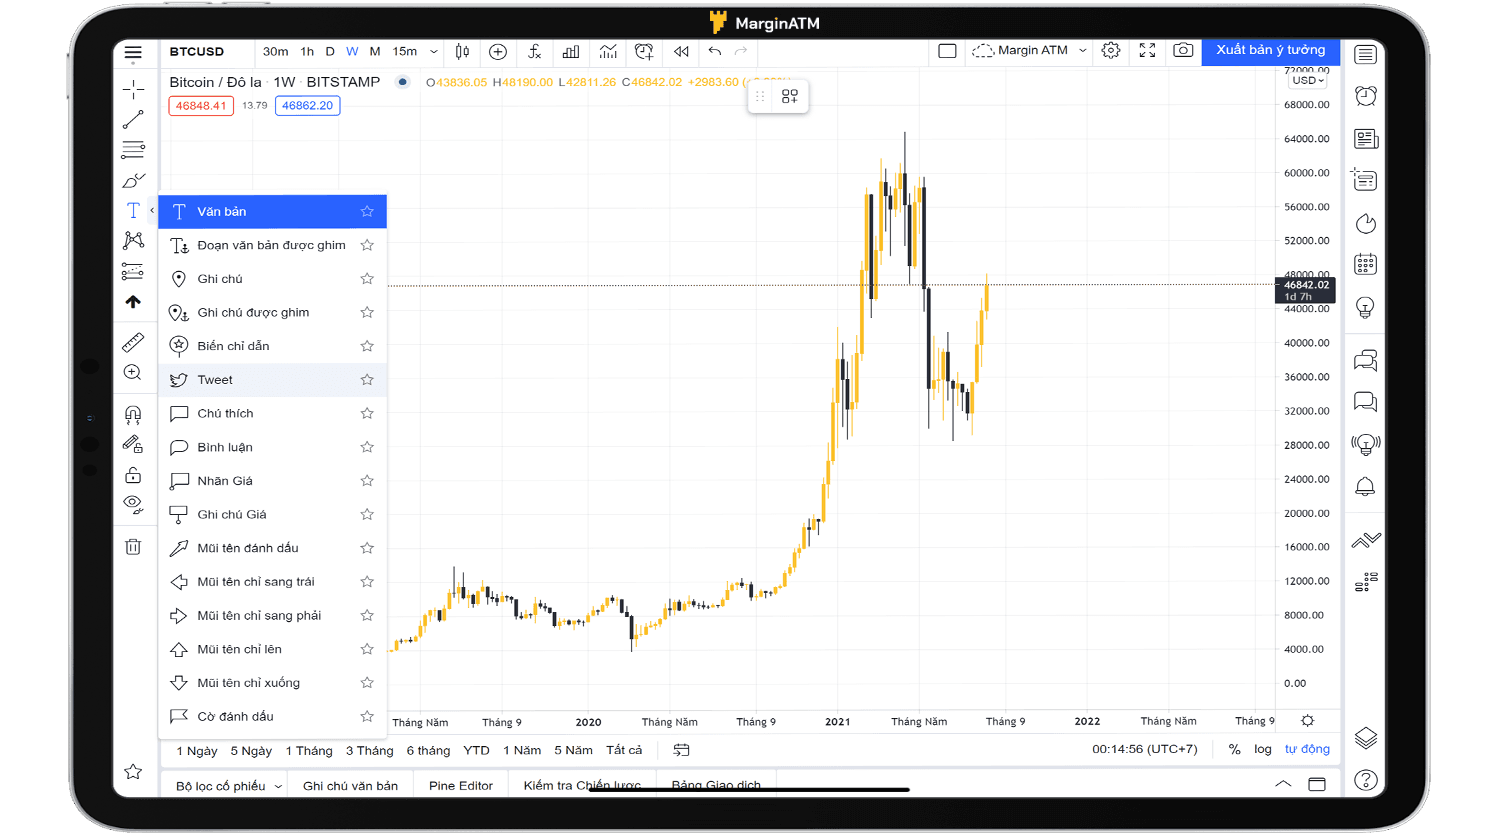Viewport: 1500px width, 833px height.
Task: Choose Tweet drawing tool
Action: coord(272,380)
